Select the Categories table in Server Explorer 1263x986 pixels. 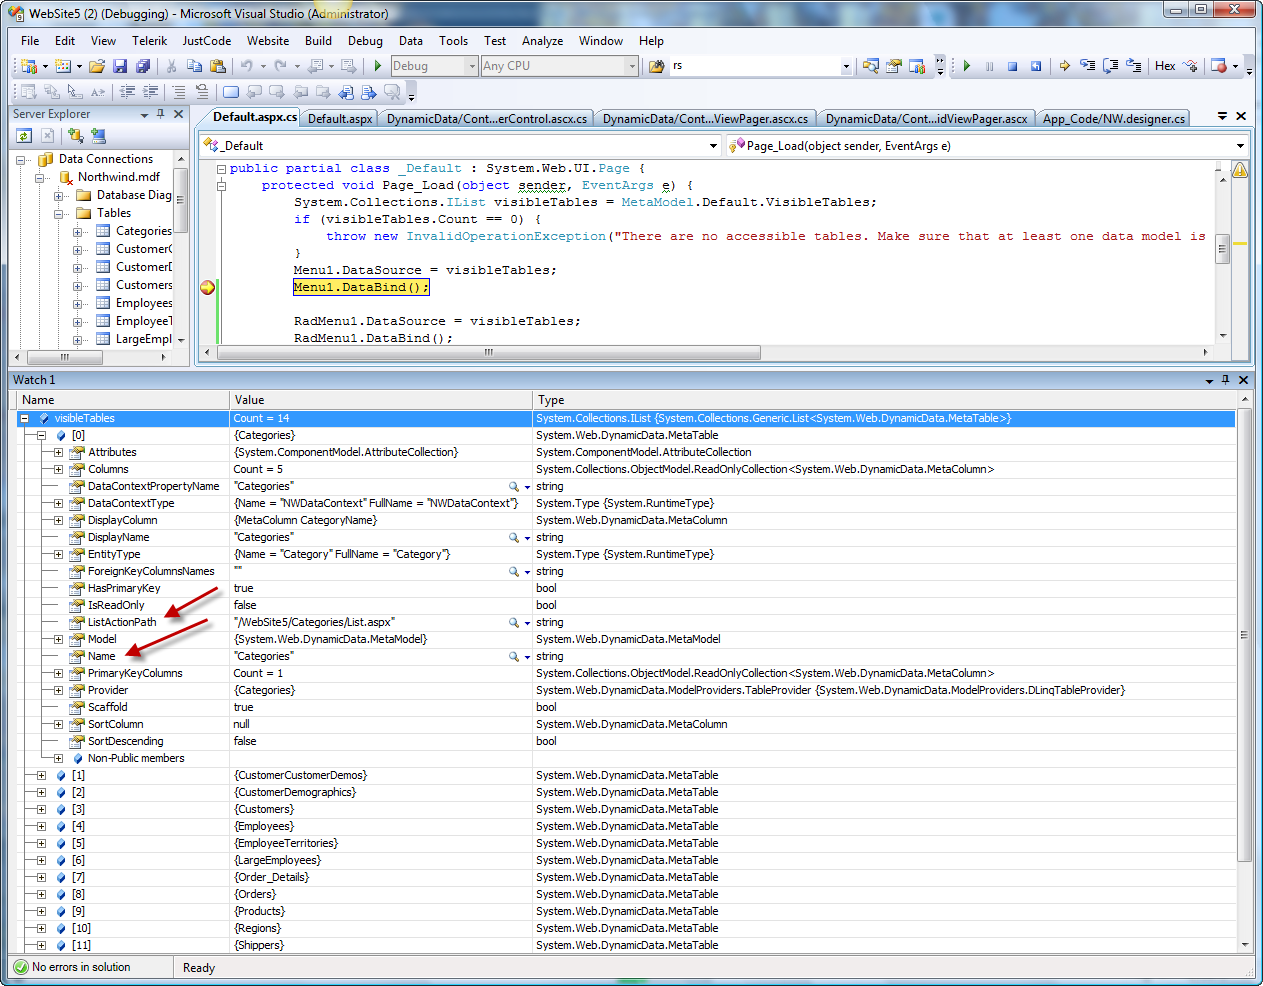[x=144, y=231]
